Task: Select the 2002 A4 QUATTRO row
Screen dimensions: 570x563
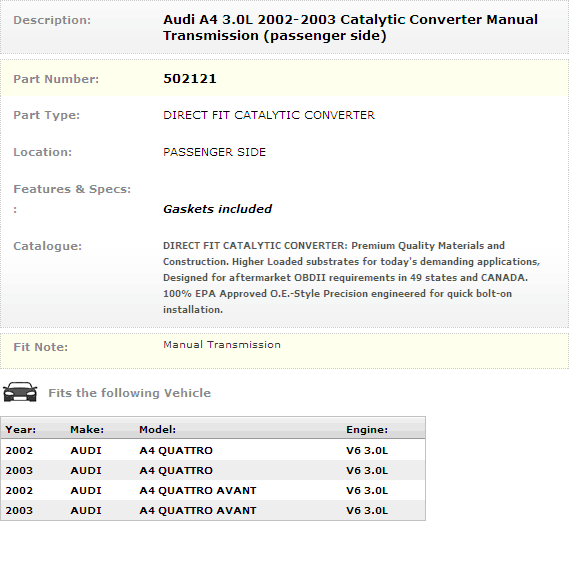Action: pyautogui.click(x=213, y=450)
